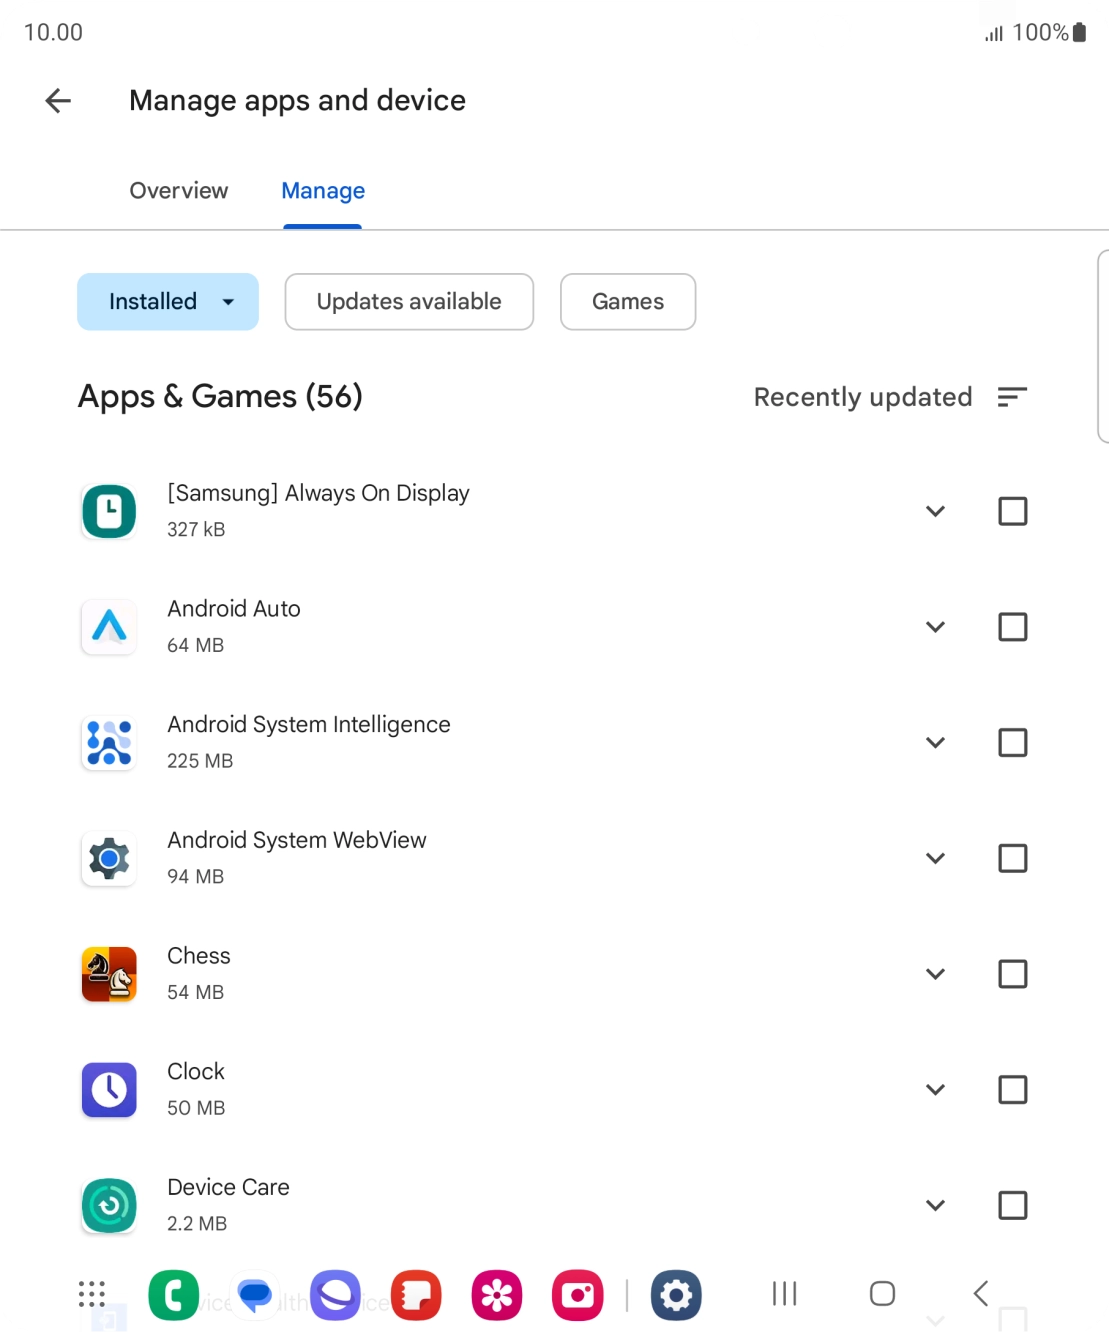Launch the Phone app from dock
This screenshot has width=1109, height=1332.
click(174, 1296)
